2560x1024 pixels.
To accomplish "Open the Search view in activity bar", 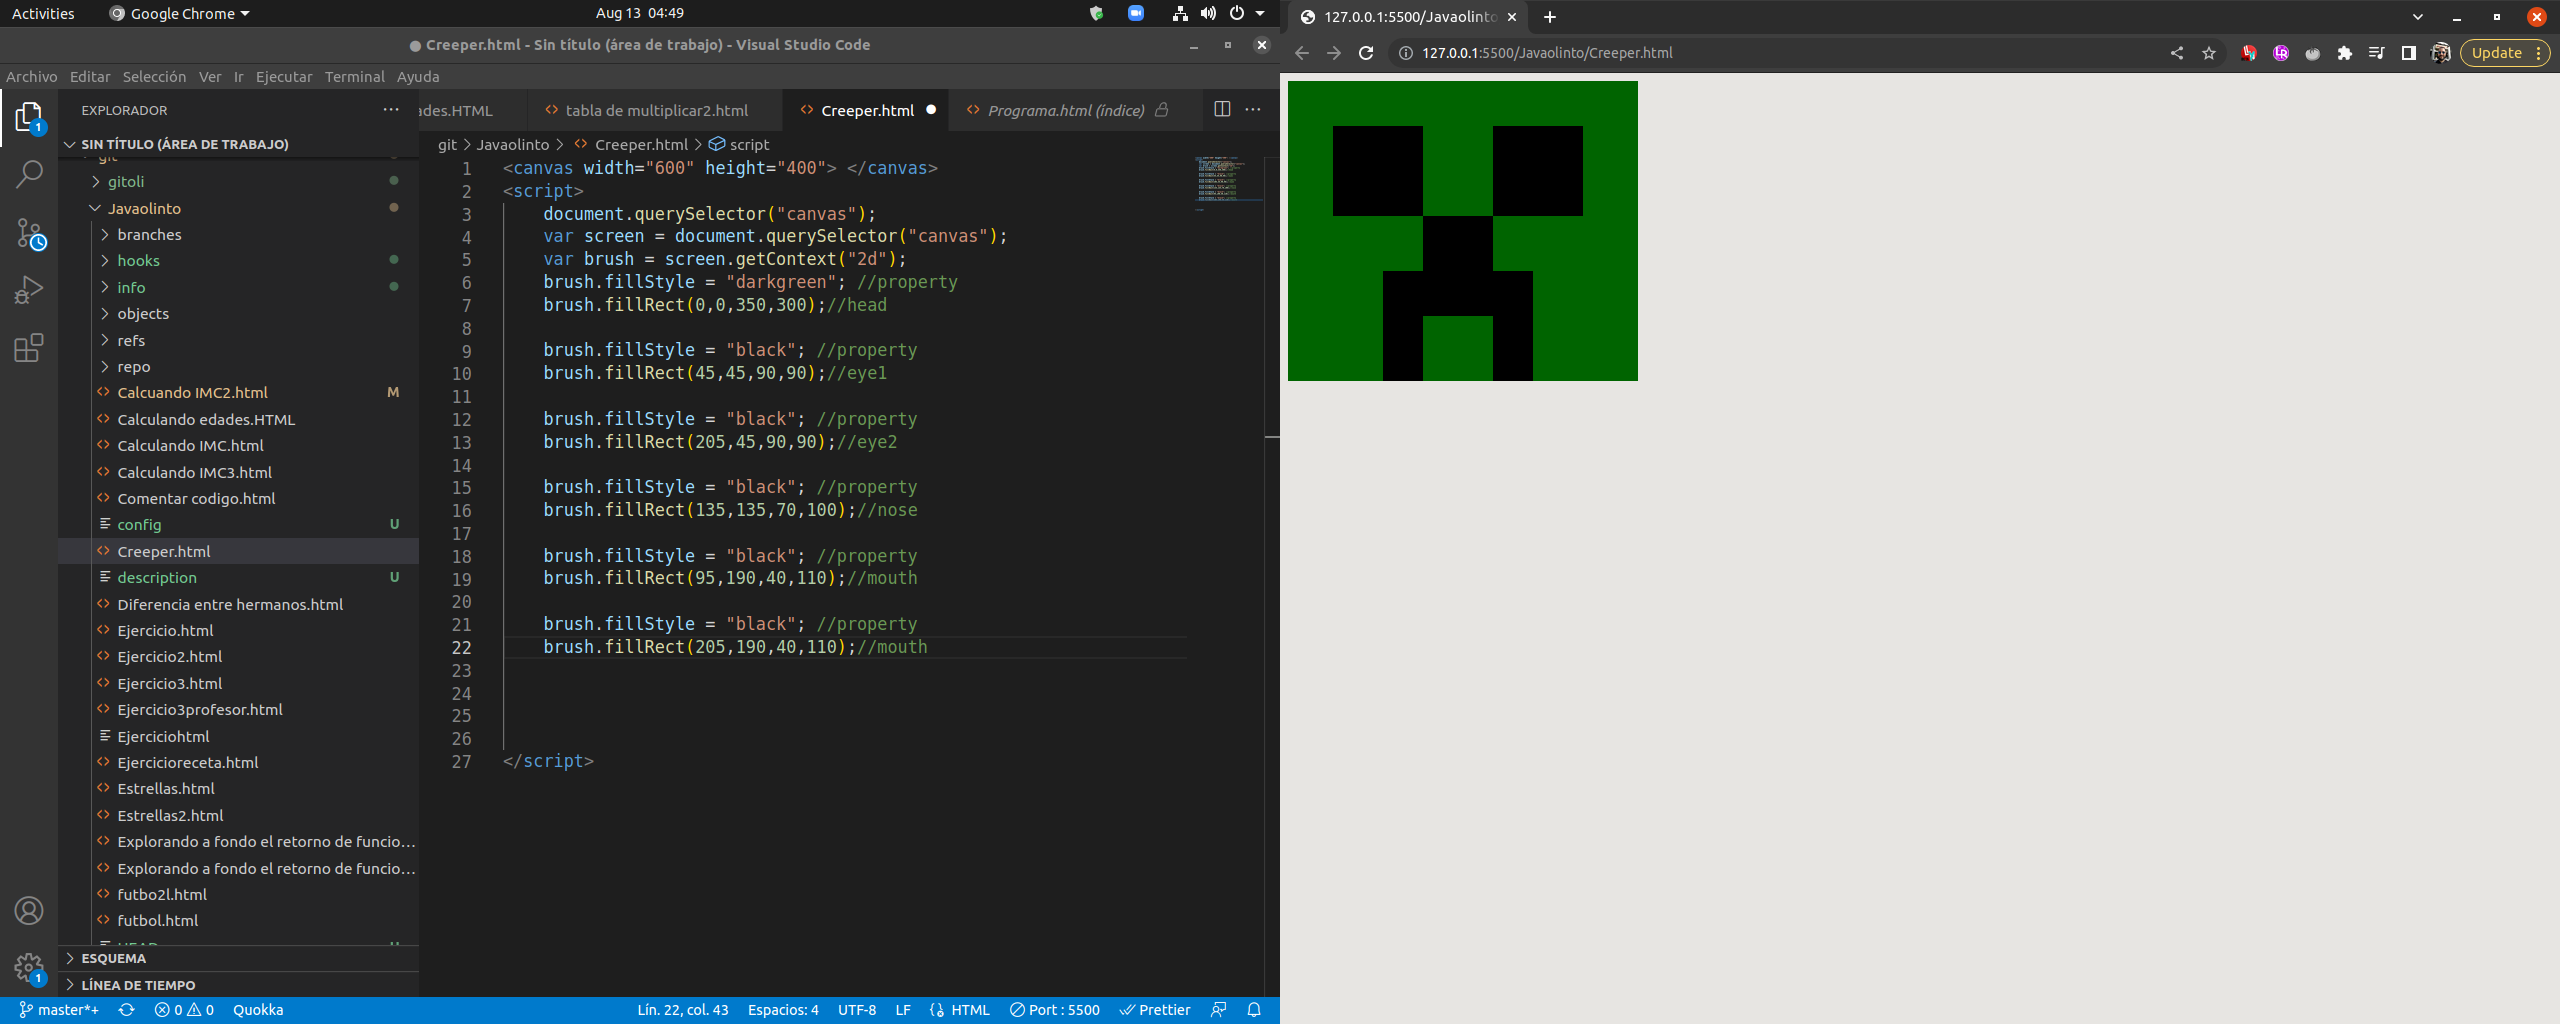I will (x=29, y=175).
